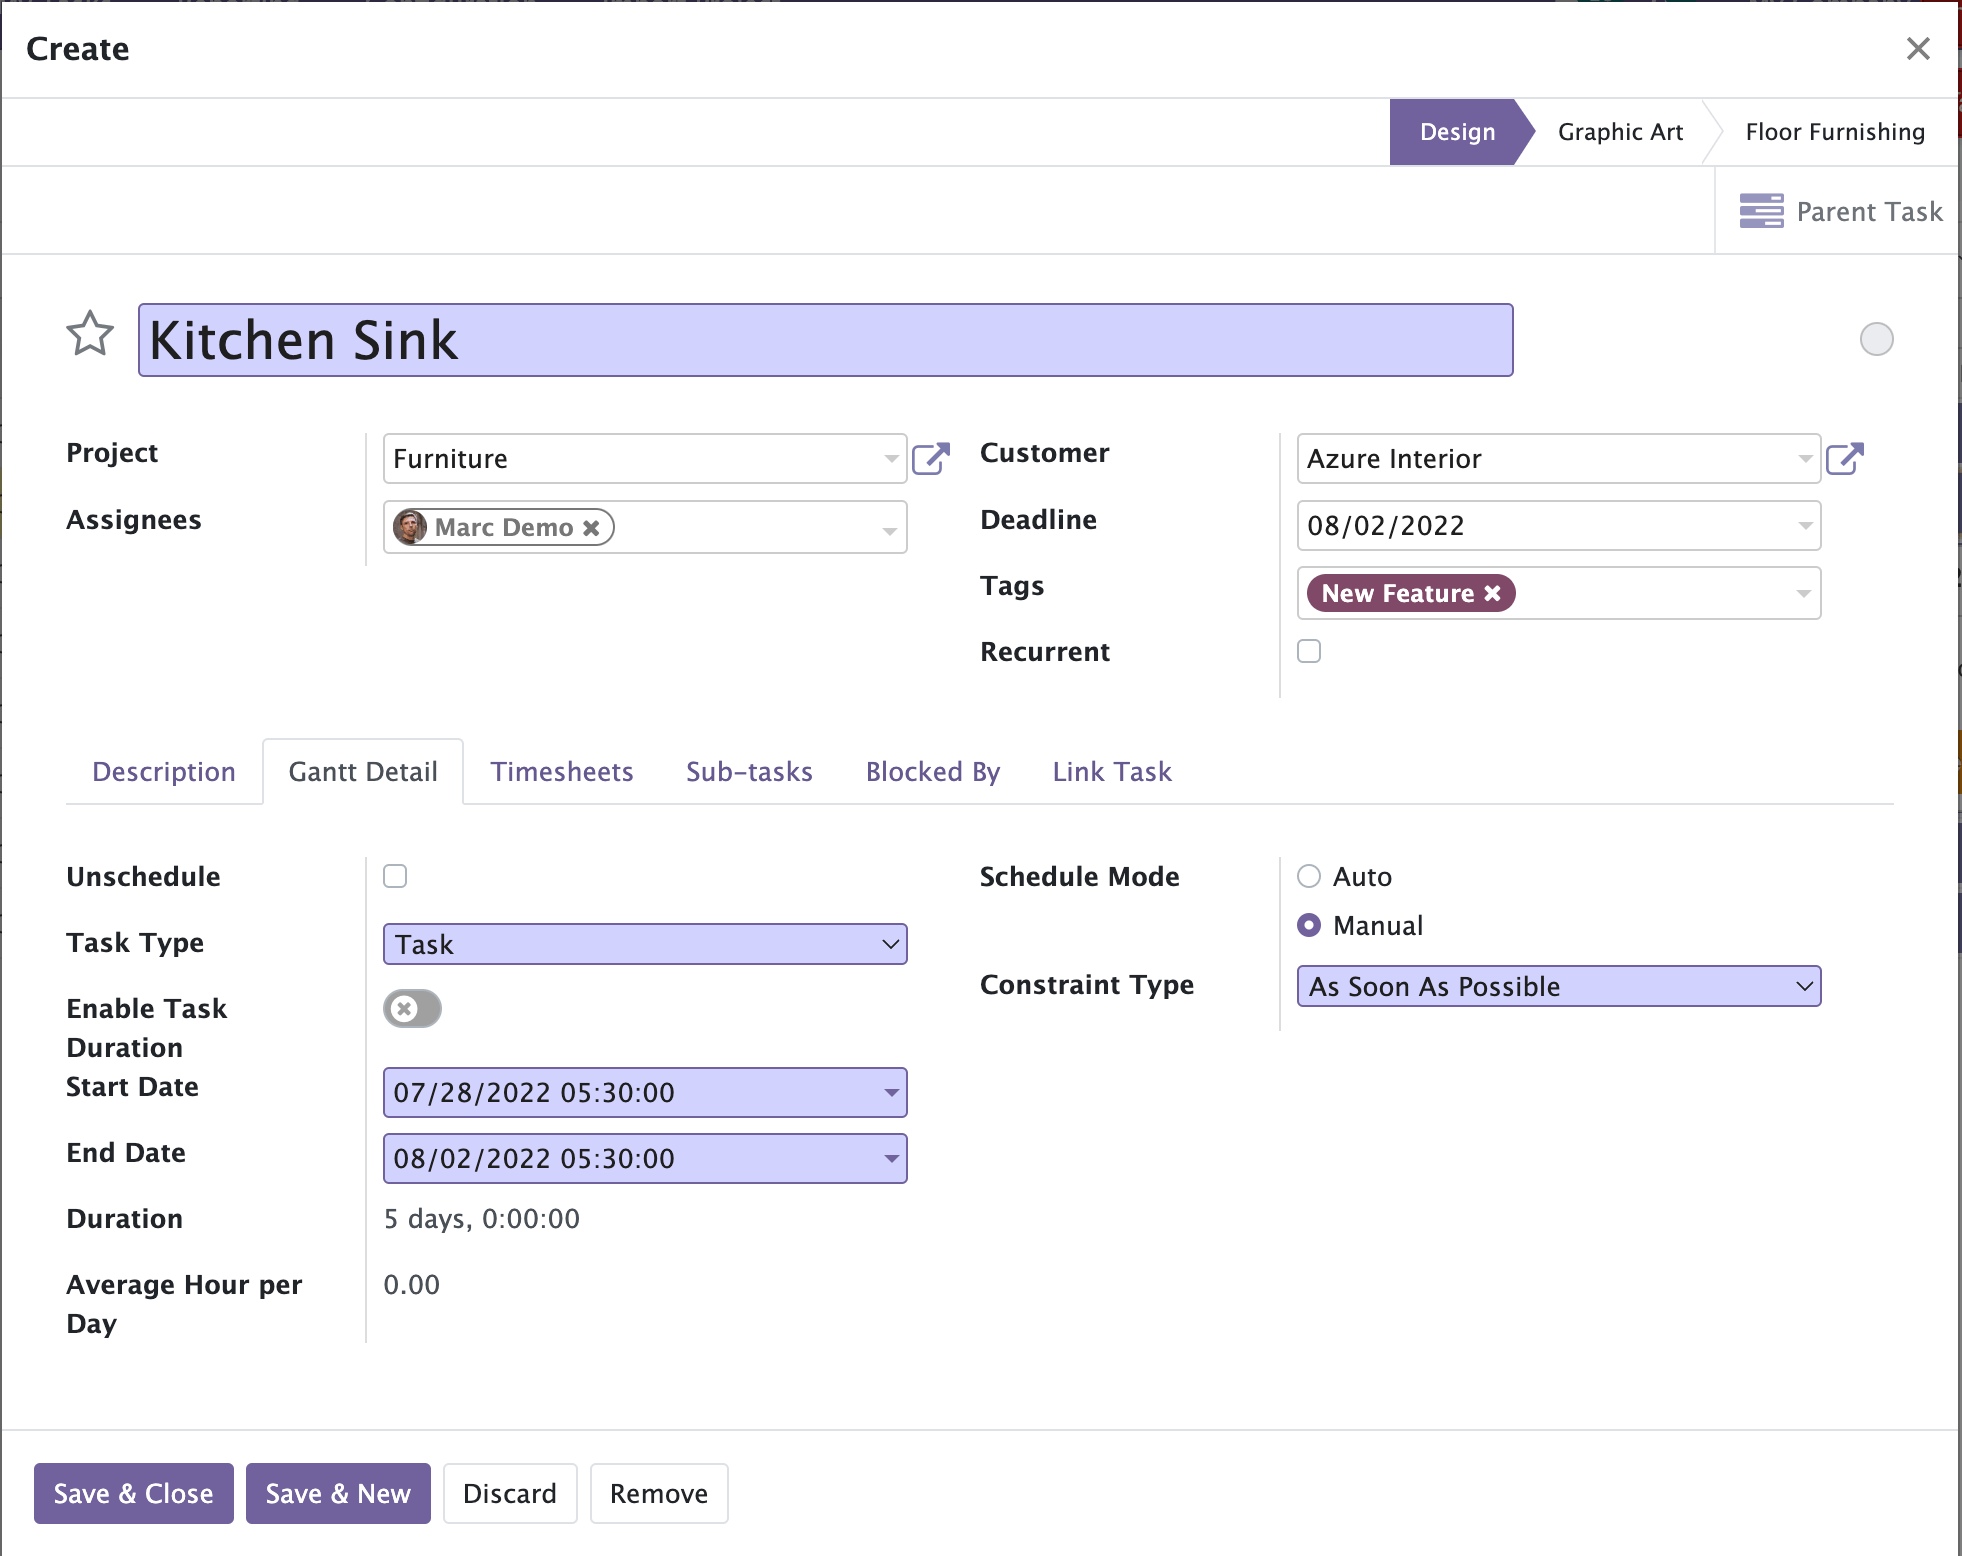
Task: Expand the Constraint Type dropdown
Action: pyautogui.click(x=1558, y=986)
